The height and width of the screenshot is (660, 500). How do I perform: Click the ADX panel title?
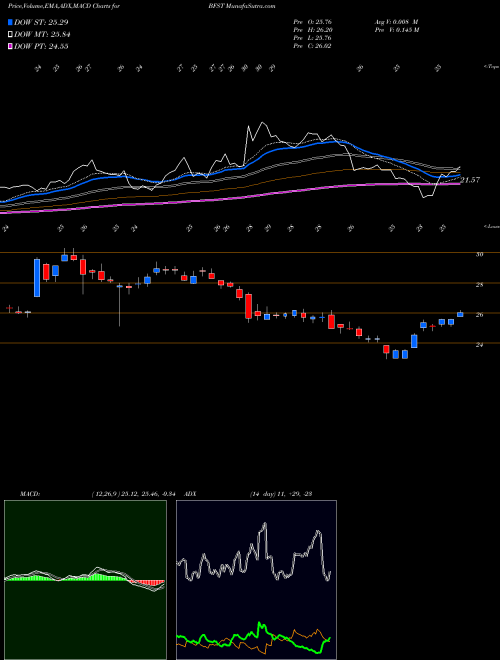tap(190, 494)
